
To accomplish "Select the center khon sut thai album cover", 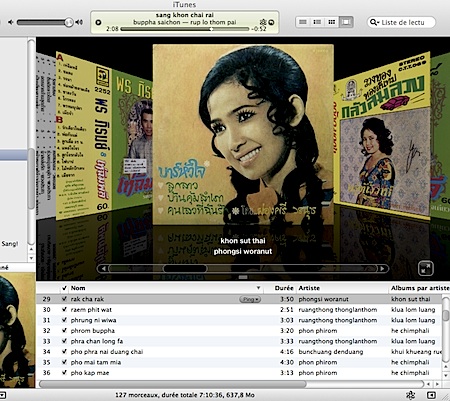I will click(243, 134).
